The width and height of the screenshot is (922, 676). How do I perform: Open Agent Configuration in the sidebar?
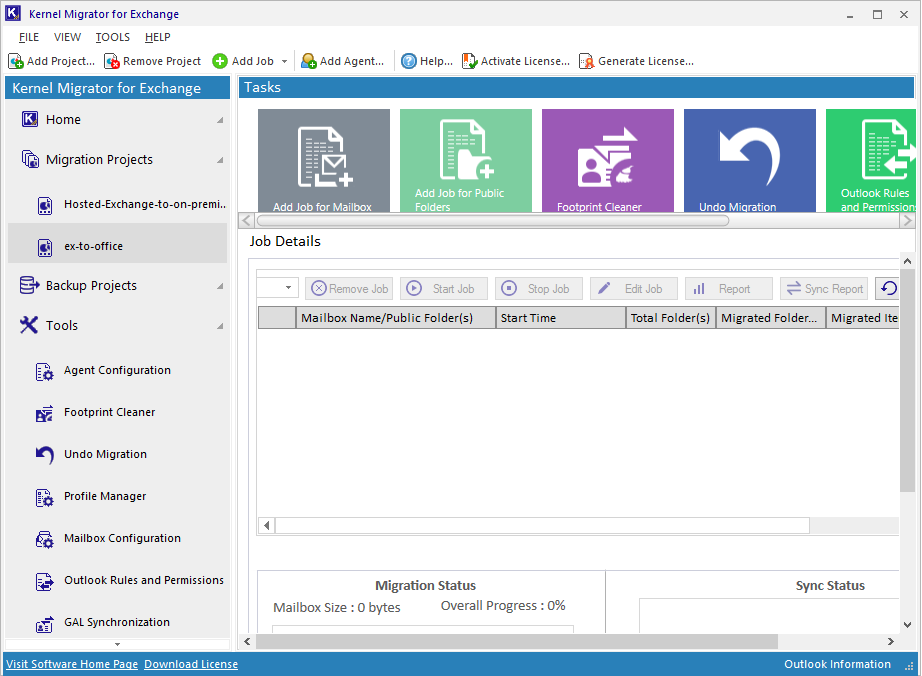tap(117, 370)
